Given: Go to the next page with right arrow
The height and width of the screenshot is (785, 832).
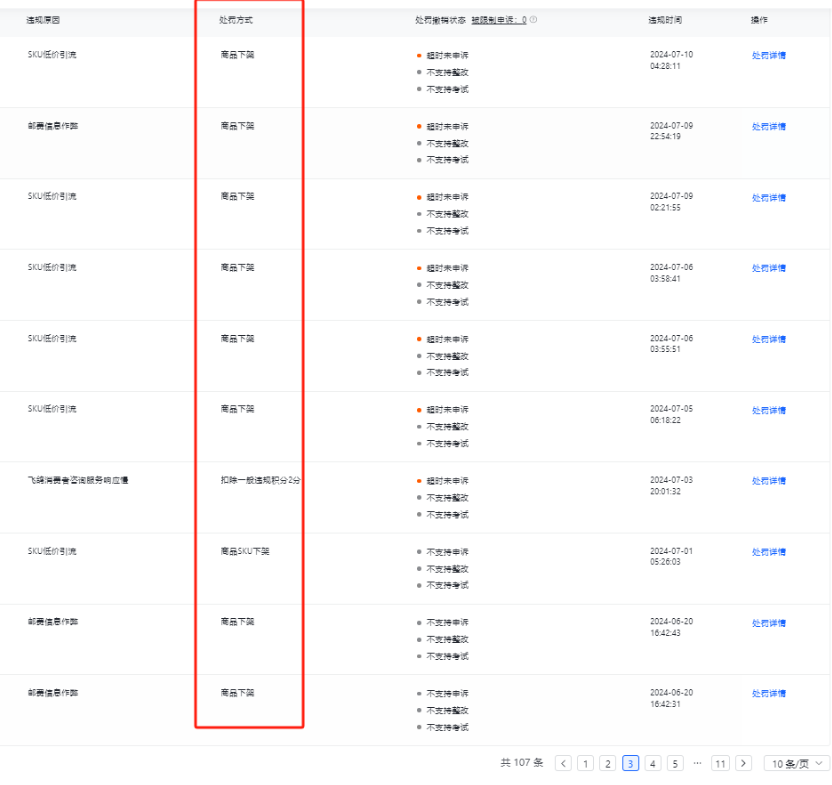Looking at the screenshot, I should click(x=743, y=763).
